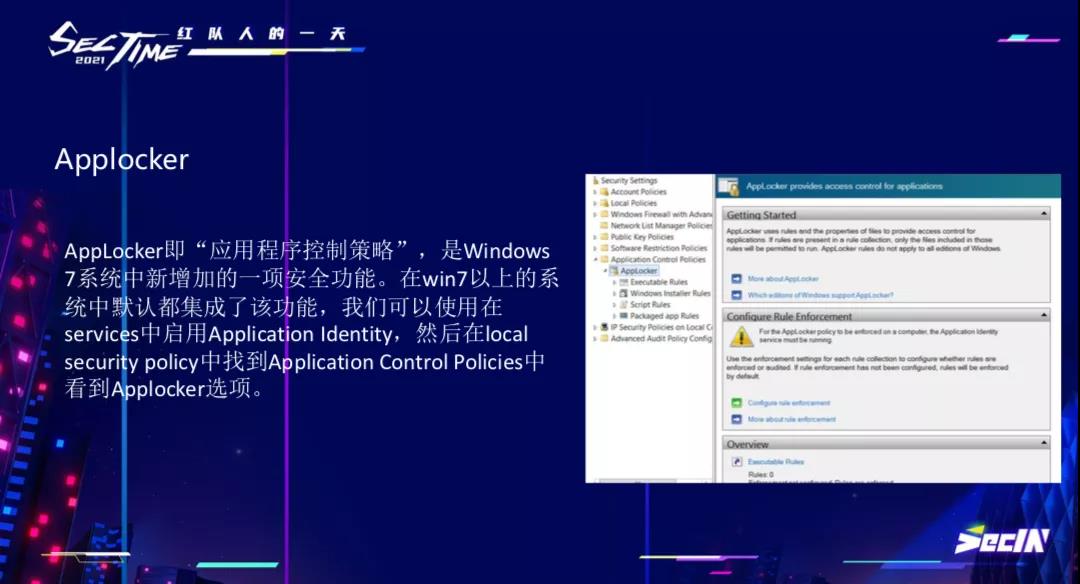Collapse the AppLocker tree node
1080x584 pixels.
tap(605, 271)
